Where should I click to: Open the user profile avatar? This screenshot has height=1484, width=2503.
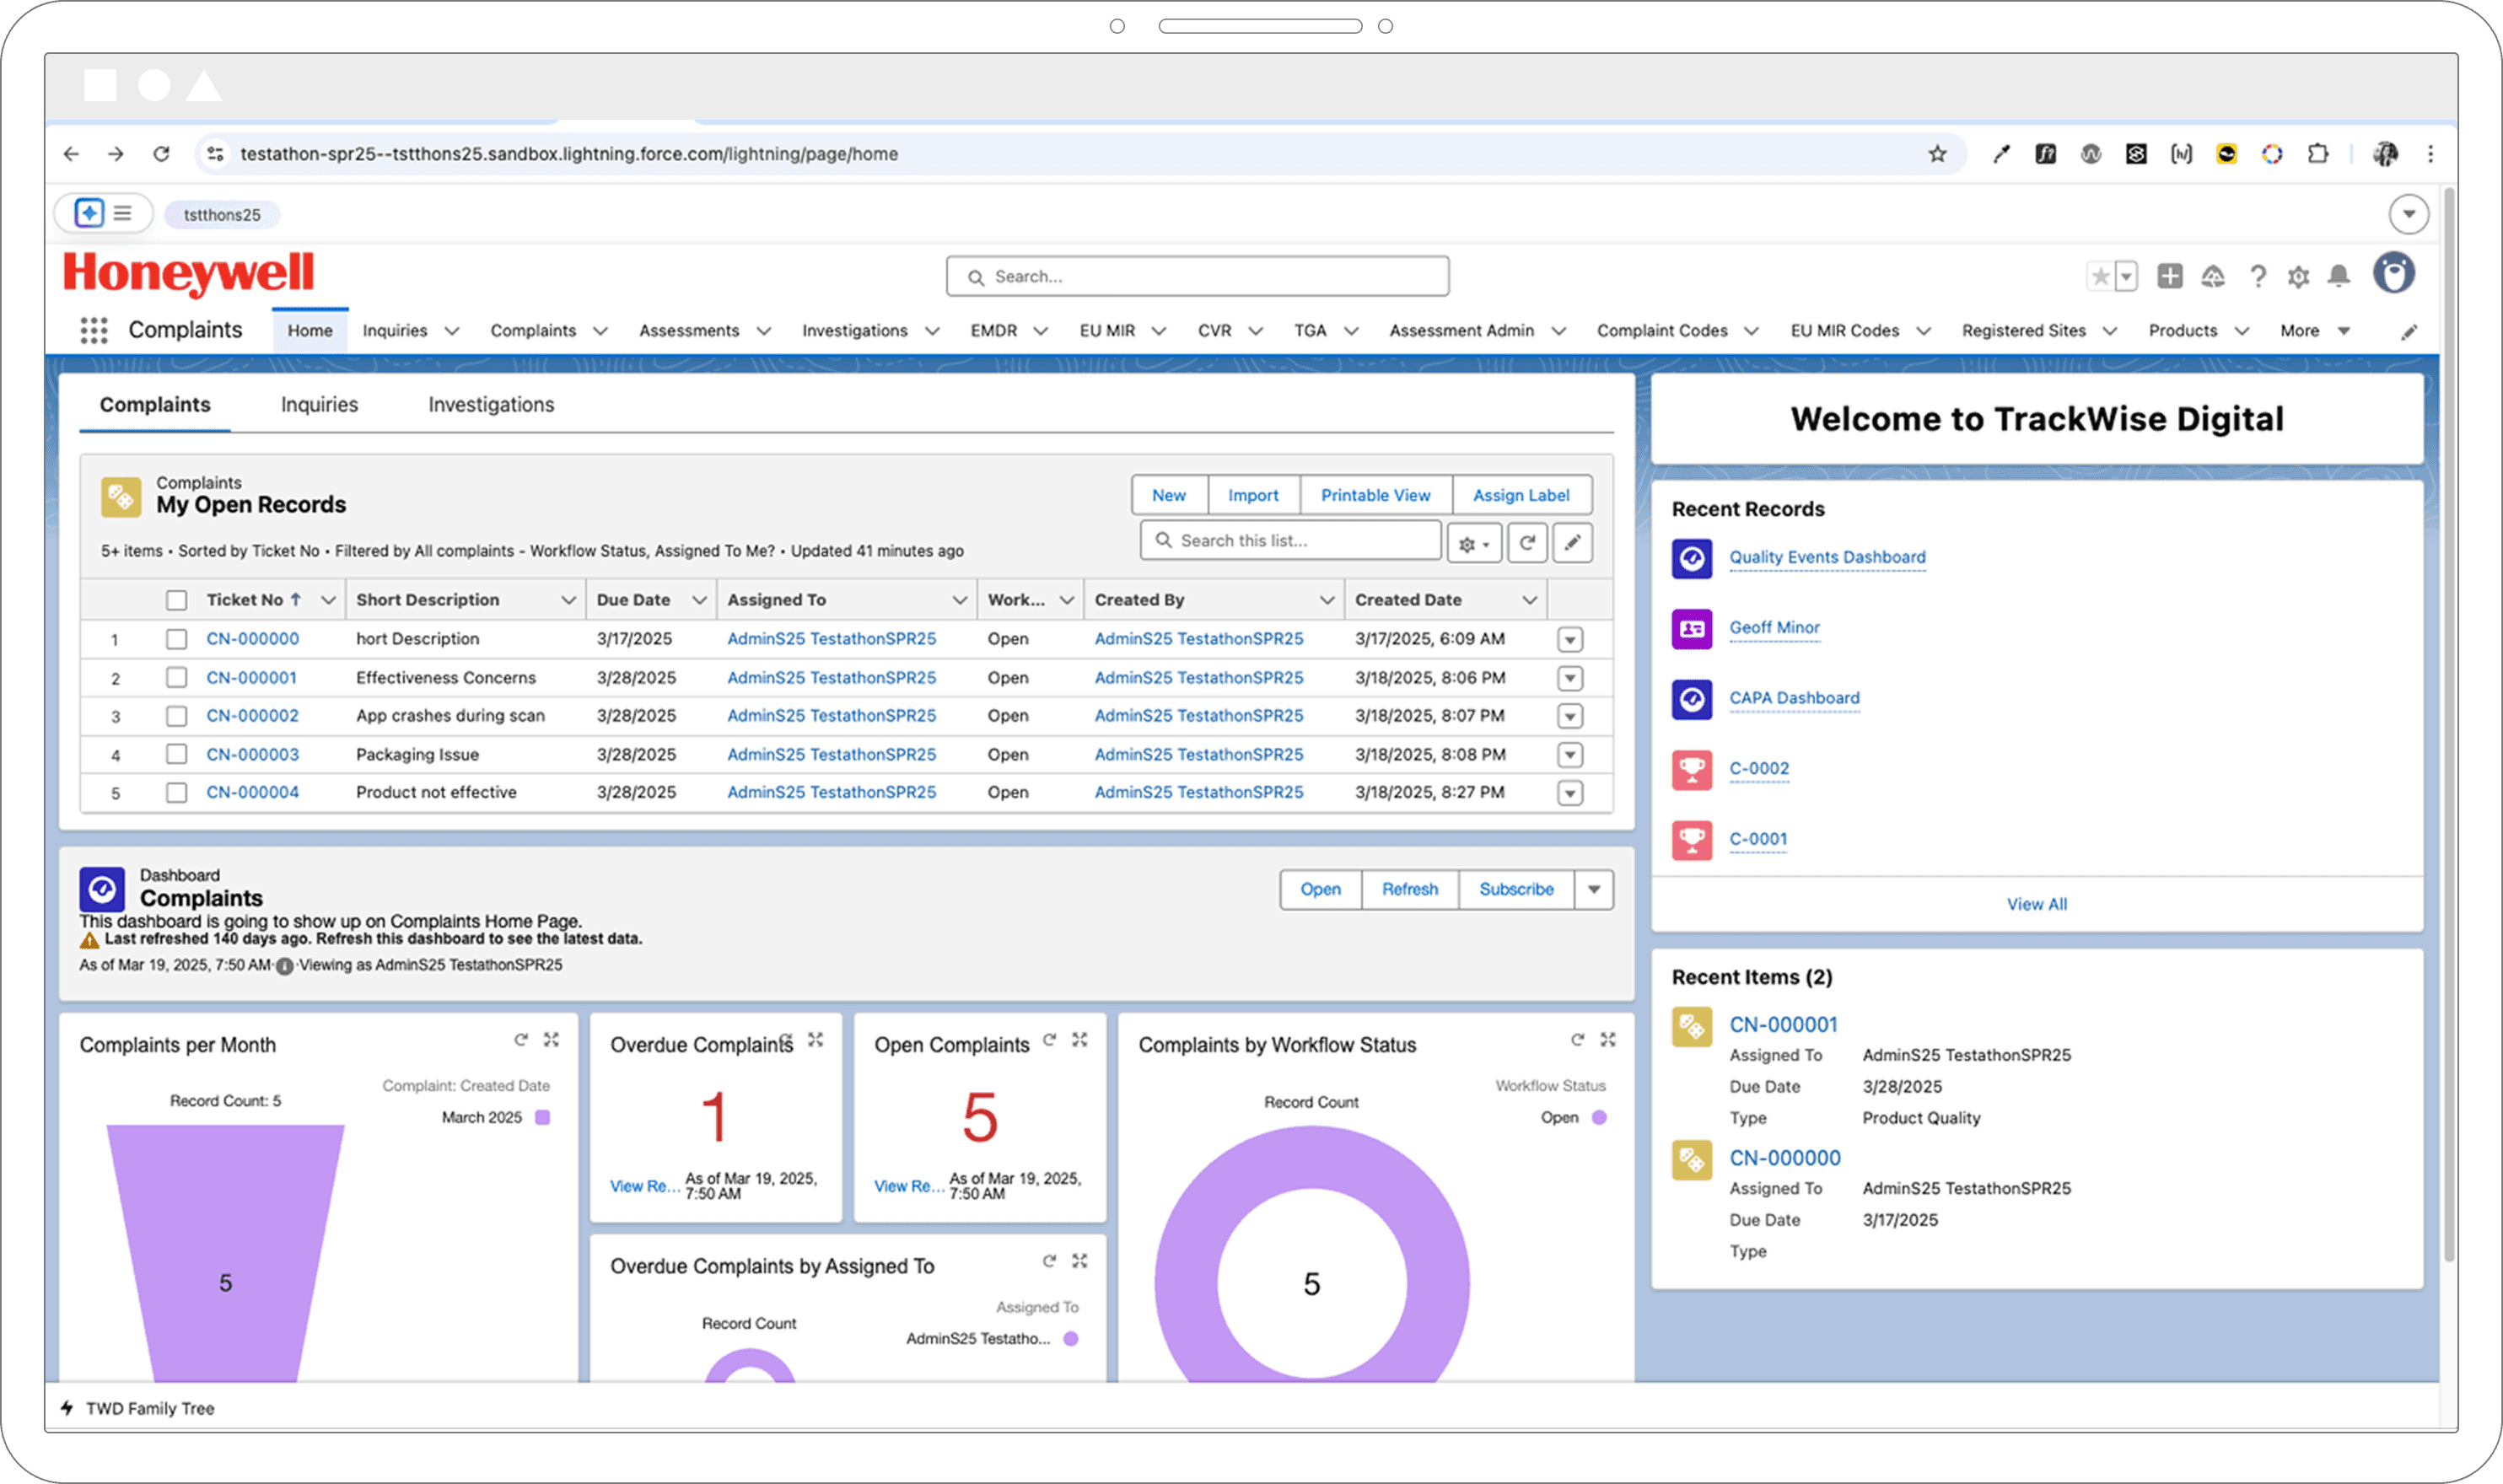tap(2394, 273)
